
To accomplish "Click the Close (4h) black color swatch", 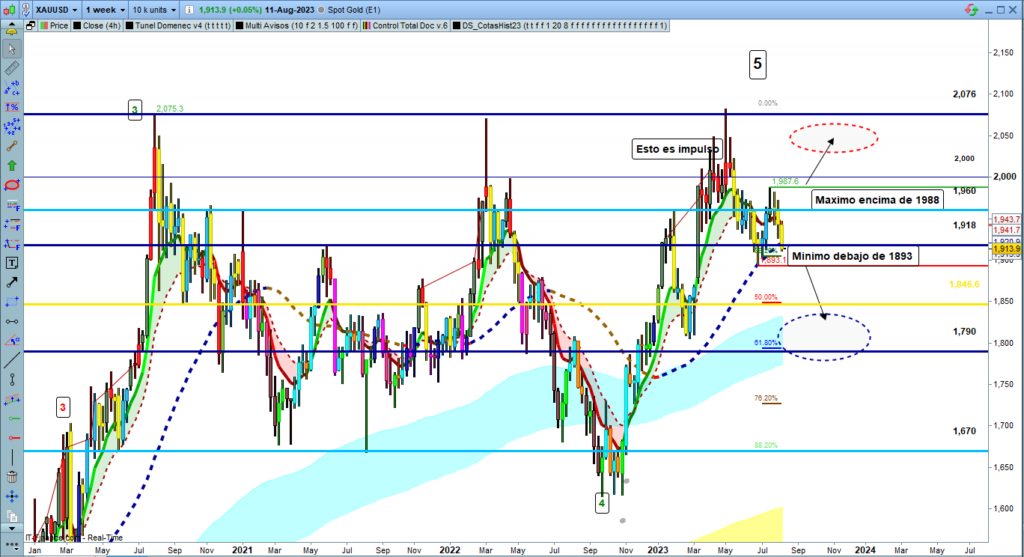I will pyautogui.click(x=79, y=26).
